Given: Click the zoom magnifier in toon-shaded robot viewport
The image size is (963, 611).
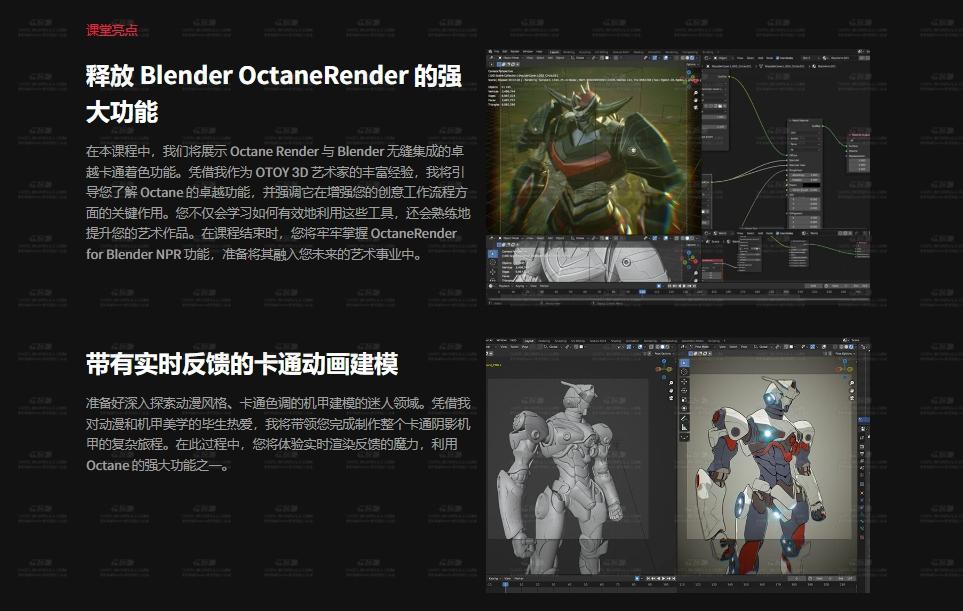Looking at the screenshot, I should pos(852,383).
